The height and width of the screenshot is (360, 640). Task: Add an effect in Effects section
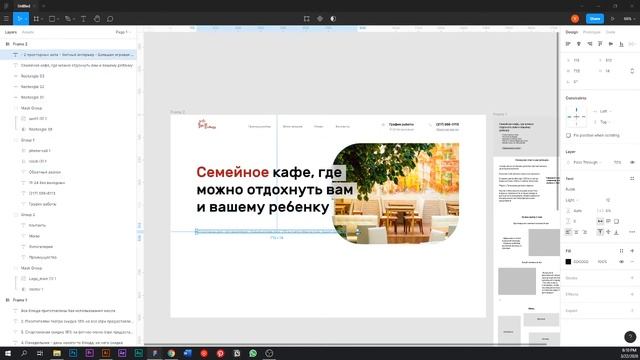[632, 294]
